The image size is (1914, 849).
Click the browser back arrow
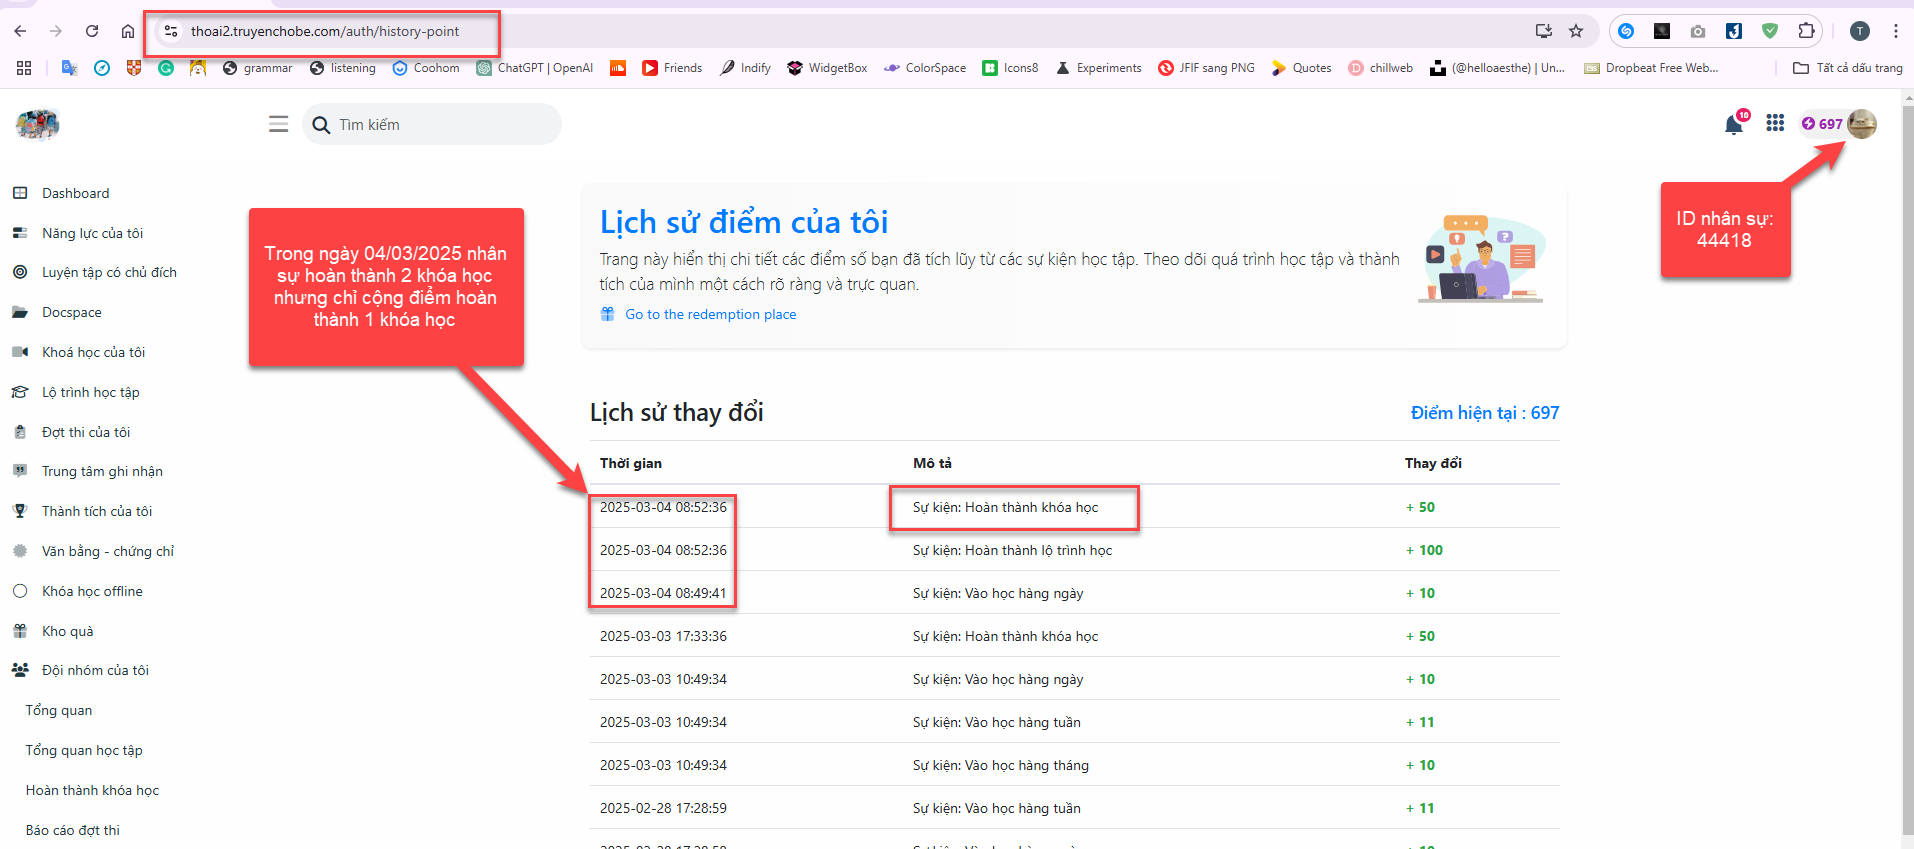(20, 31)
